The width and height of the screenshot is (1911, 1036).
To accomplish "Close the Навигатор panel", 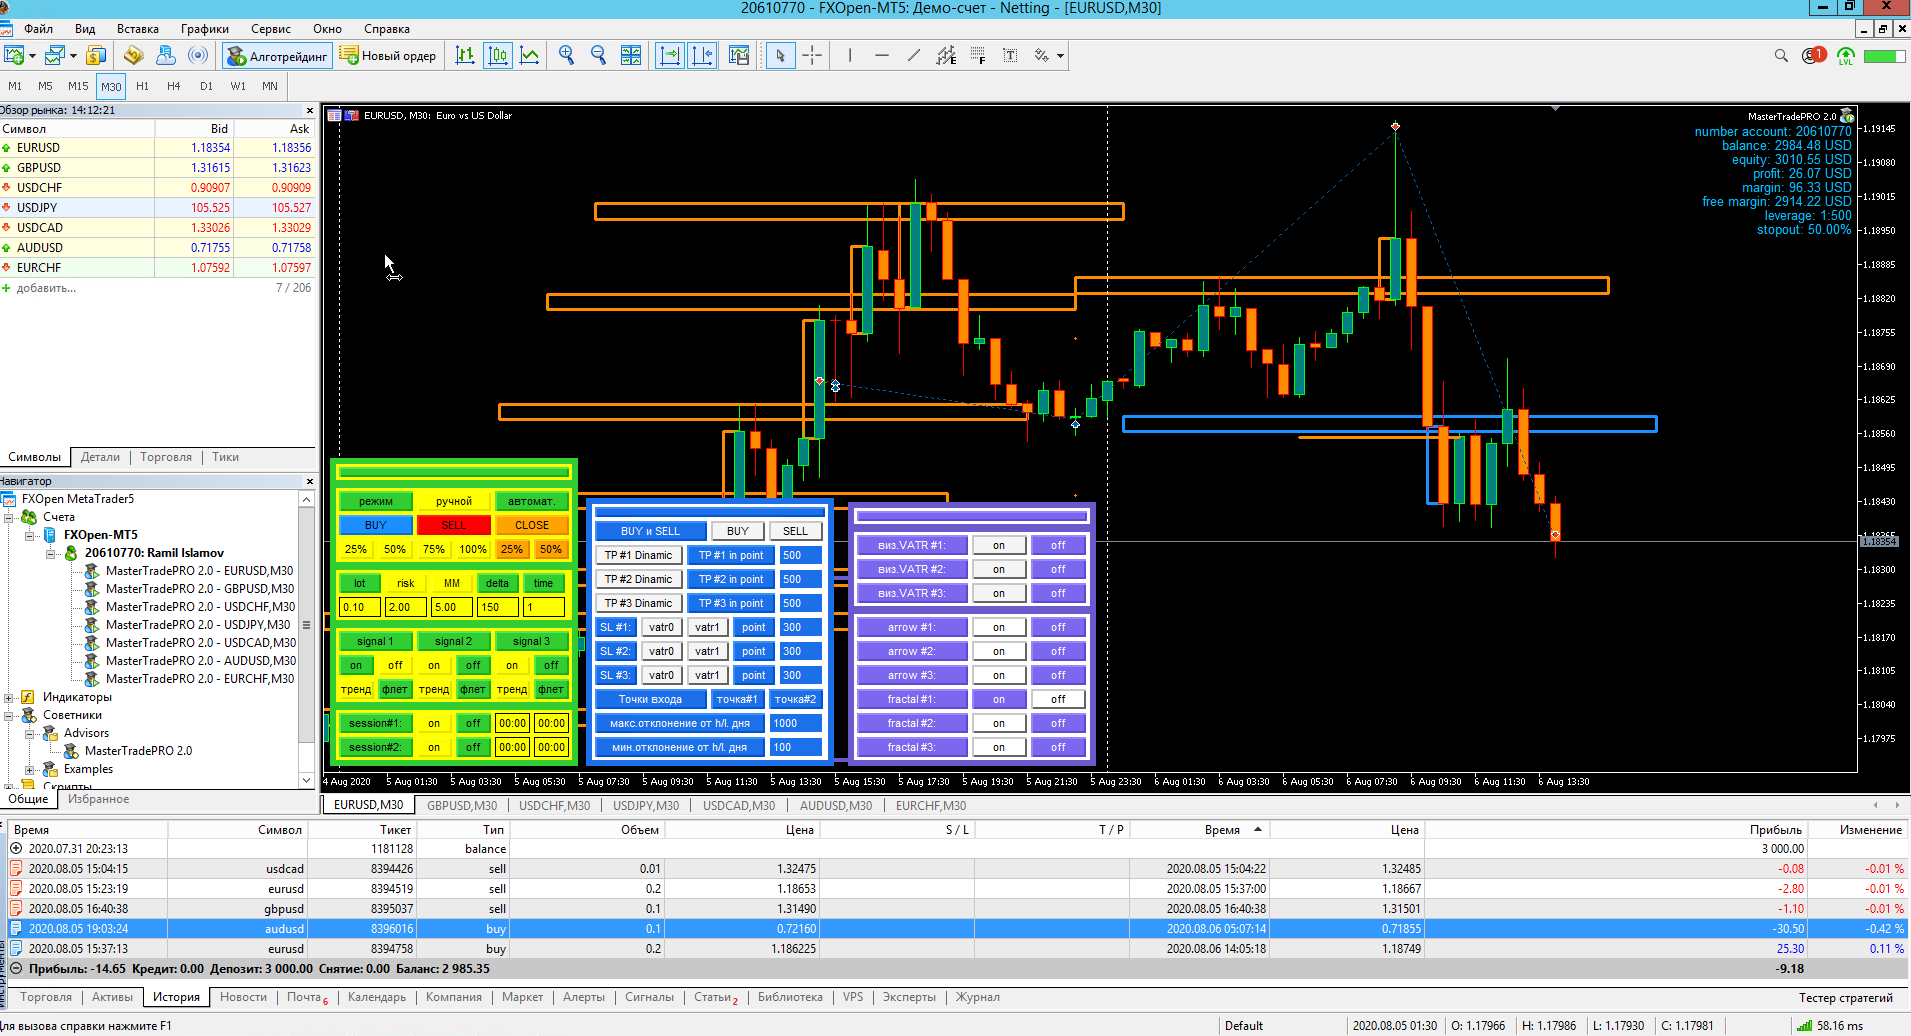I will pos(310,481).
